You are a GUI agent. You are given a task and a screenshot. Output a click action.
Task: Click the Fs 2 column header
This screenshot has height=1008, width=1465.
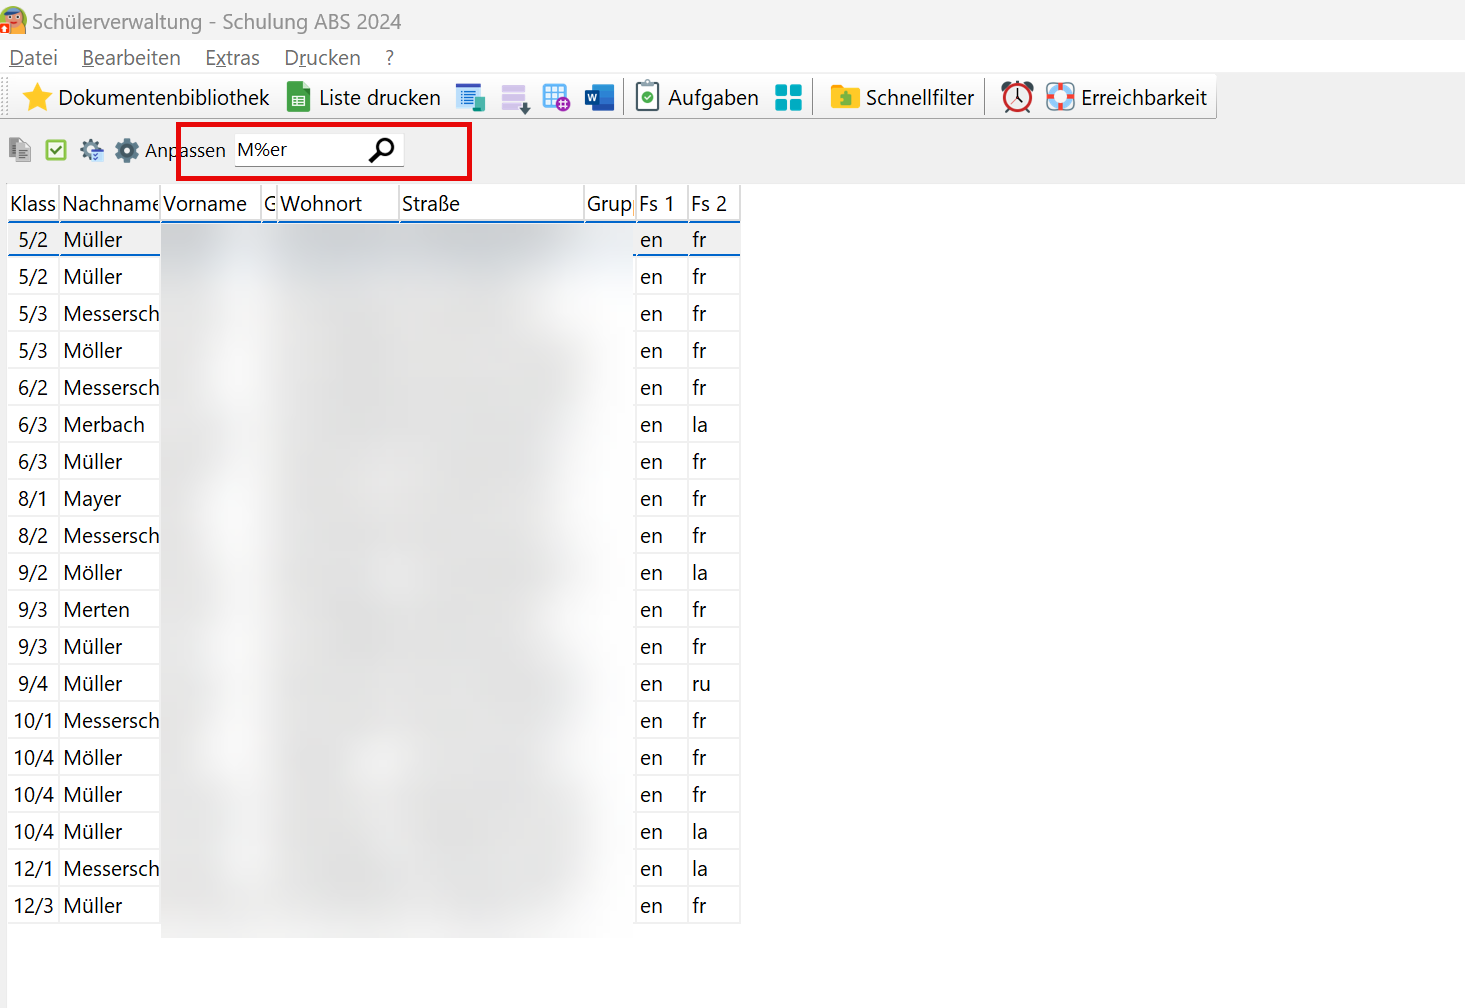[x=713, y=204]
